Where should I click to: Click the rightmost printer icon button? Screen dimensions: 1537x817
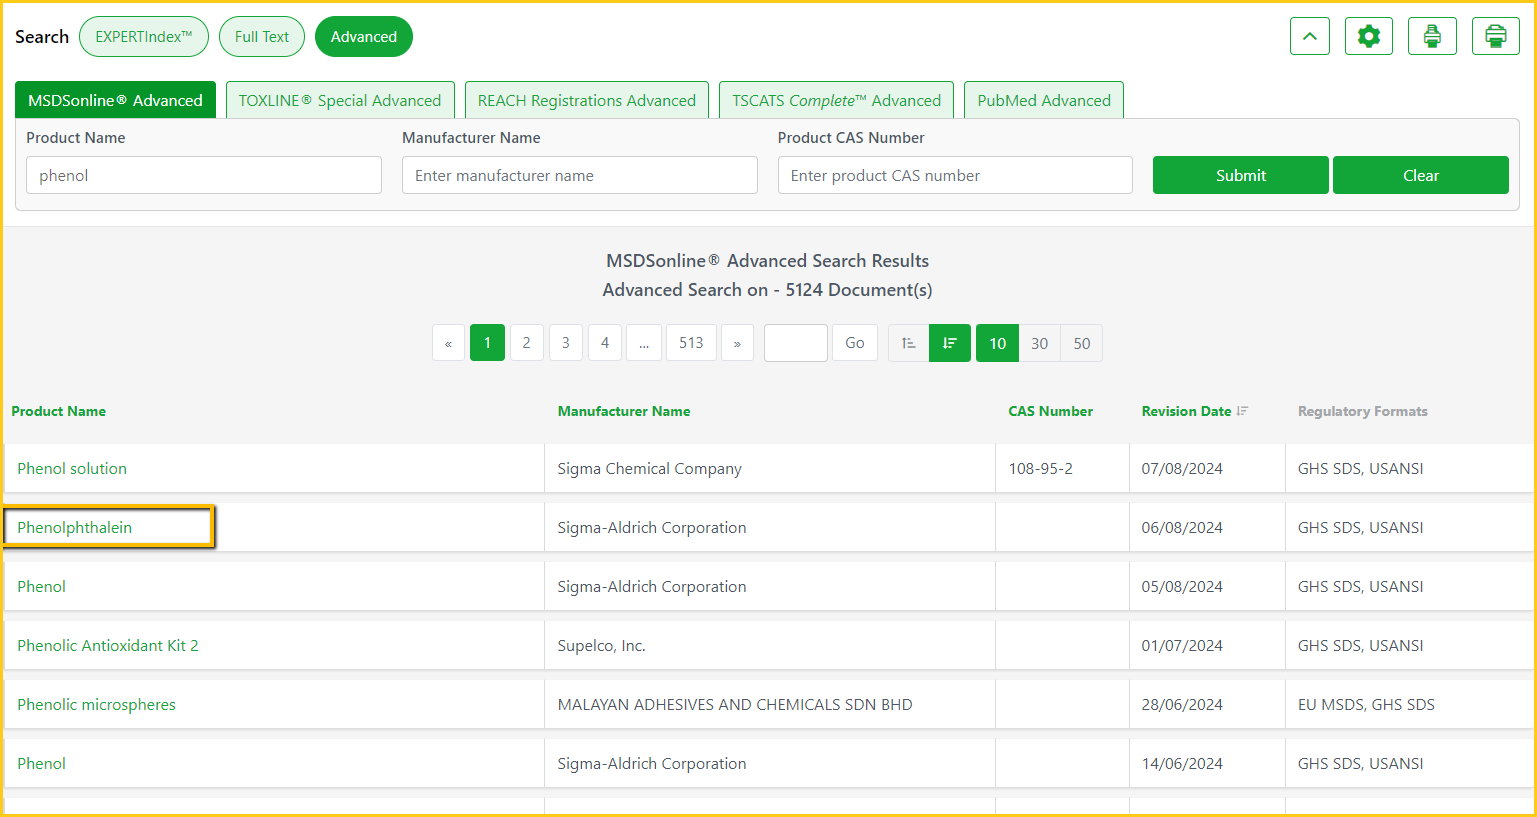click(1495, 37)
